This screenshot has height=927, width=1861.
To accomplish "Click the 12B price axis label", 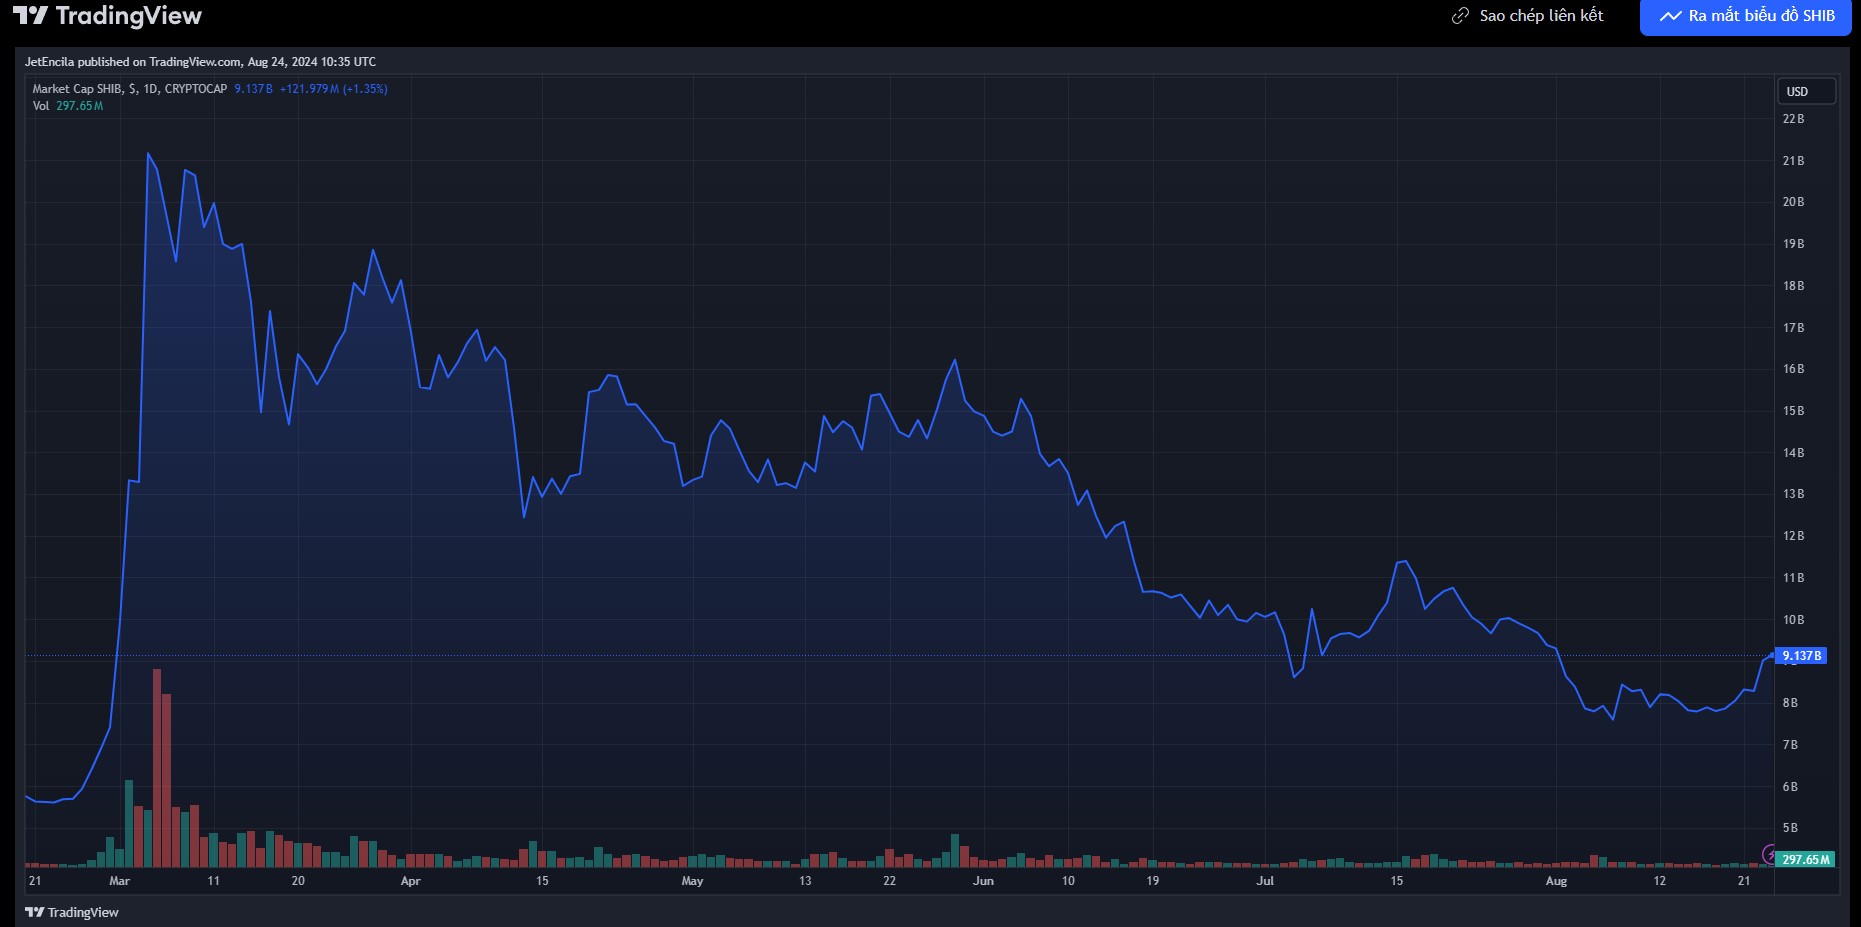I will click(1793, 536).
